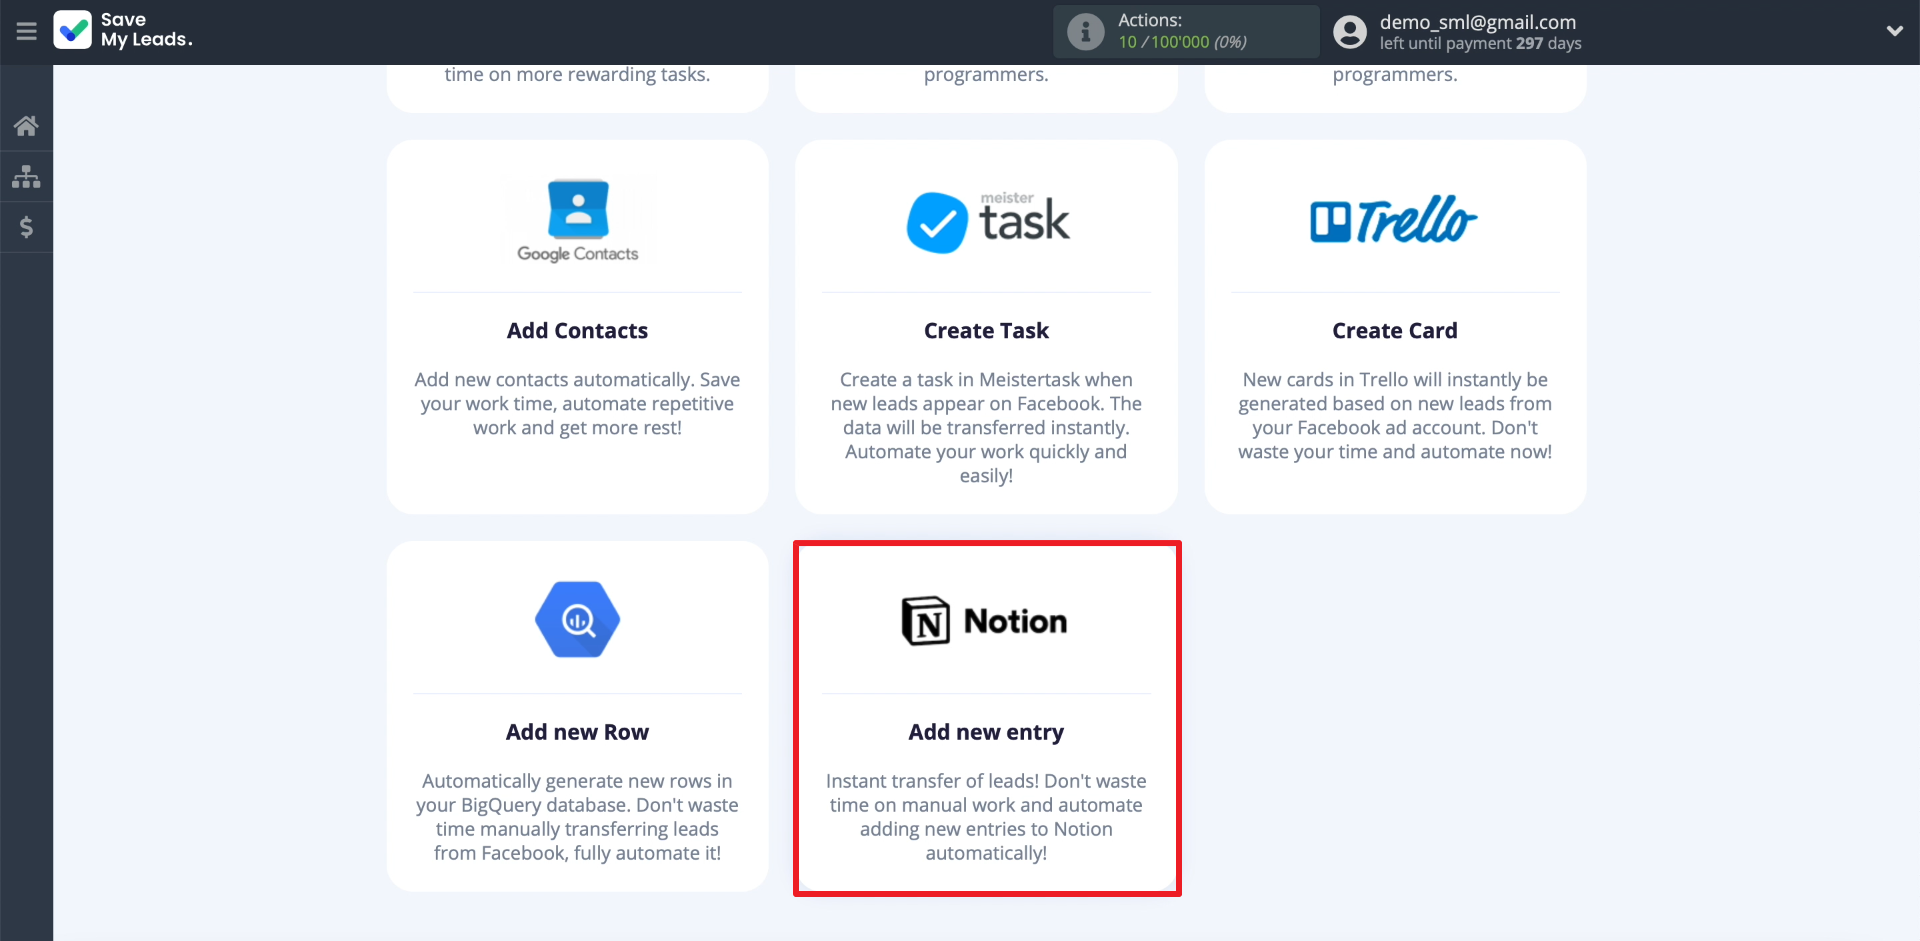Open the Add Contacts heading
The width and height of the screenshot is (1920, 941).
pyautogui.click(x=577, y=331)
